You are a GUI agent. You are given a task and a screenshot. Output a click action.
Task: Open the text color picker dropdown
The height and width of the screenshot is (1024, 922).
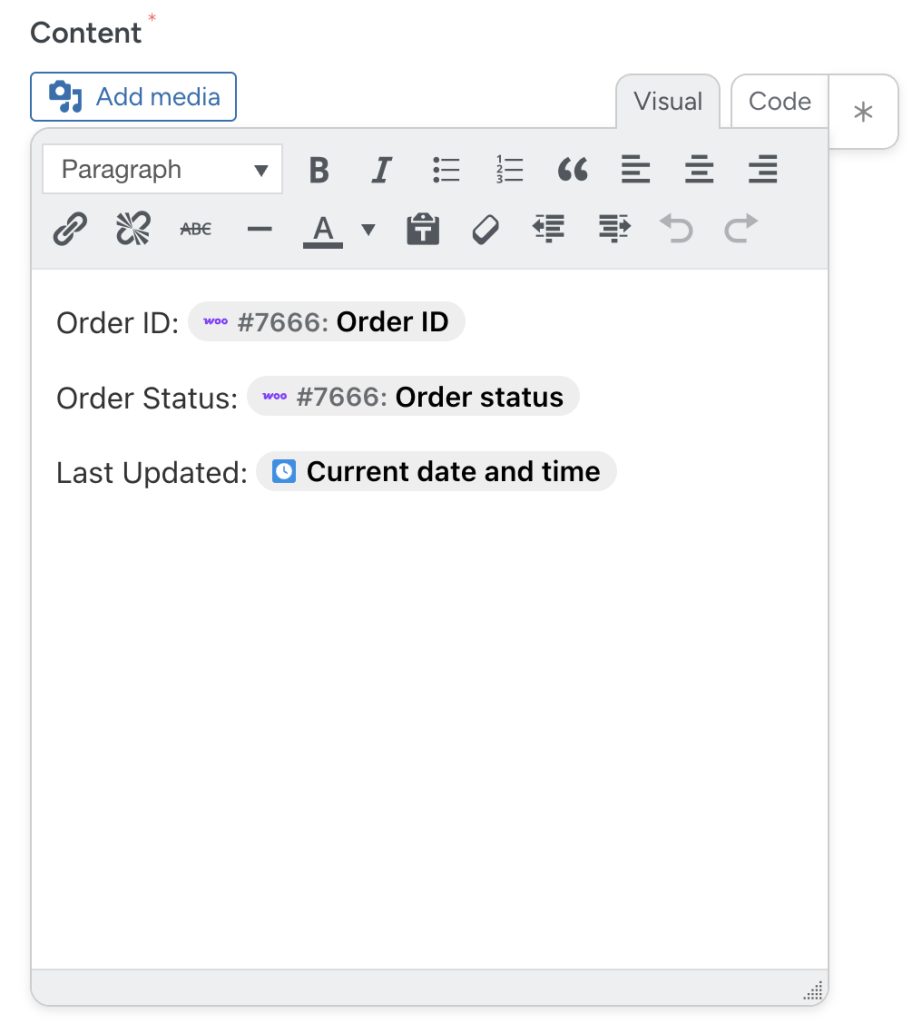369,228
